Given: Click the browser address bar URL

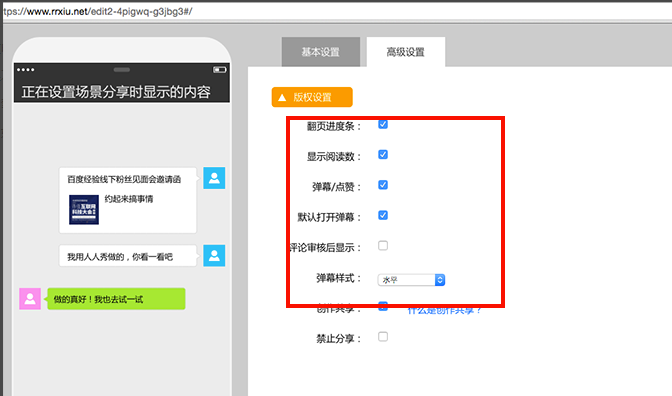Looking at the screenshot, I should [x=98, y=12].
